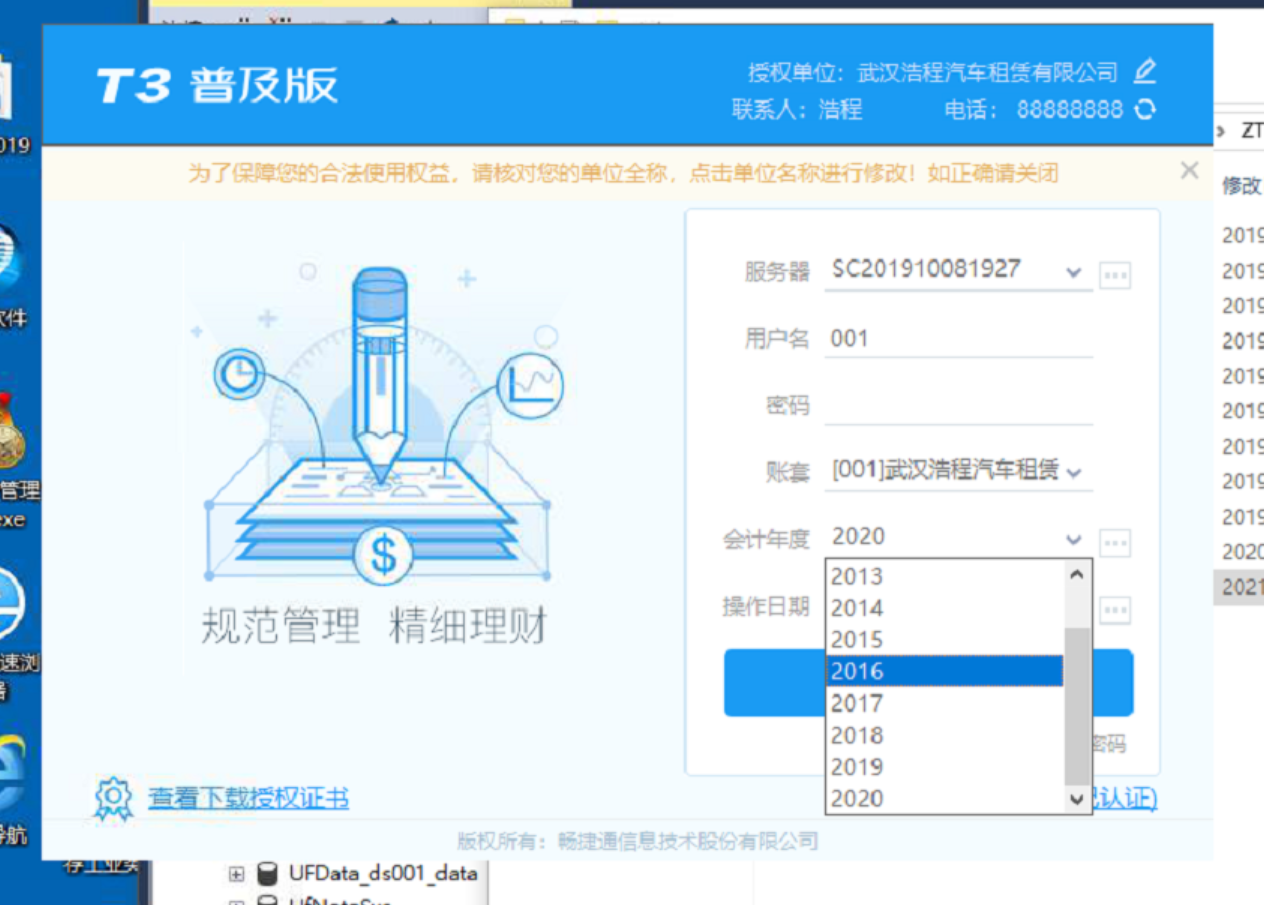Select 2019 from the year list

click(x=945, y=767)
